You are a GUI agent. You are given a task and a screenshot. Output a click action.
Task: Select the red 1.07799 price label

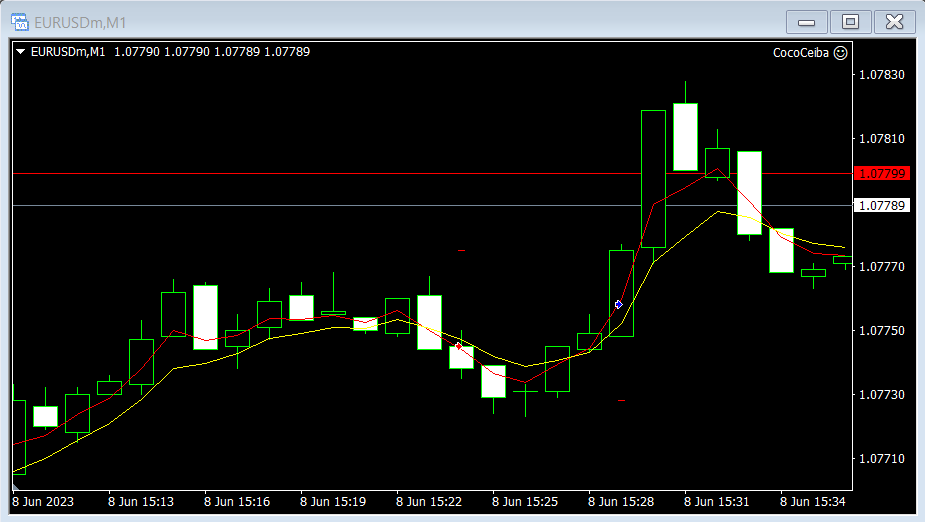point(881,173)
